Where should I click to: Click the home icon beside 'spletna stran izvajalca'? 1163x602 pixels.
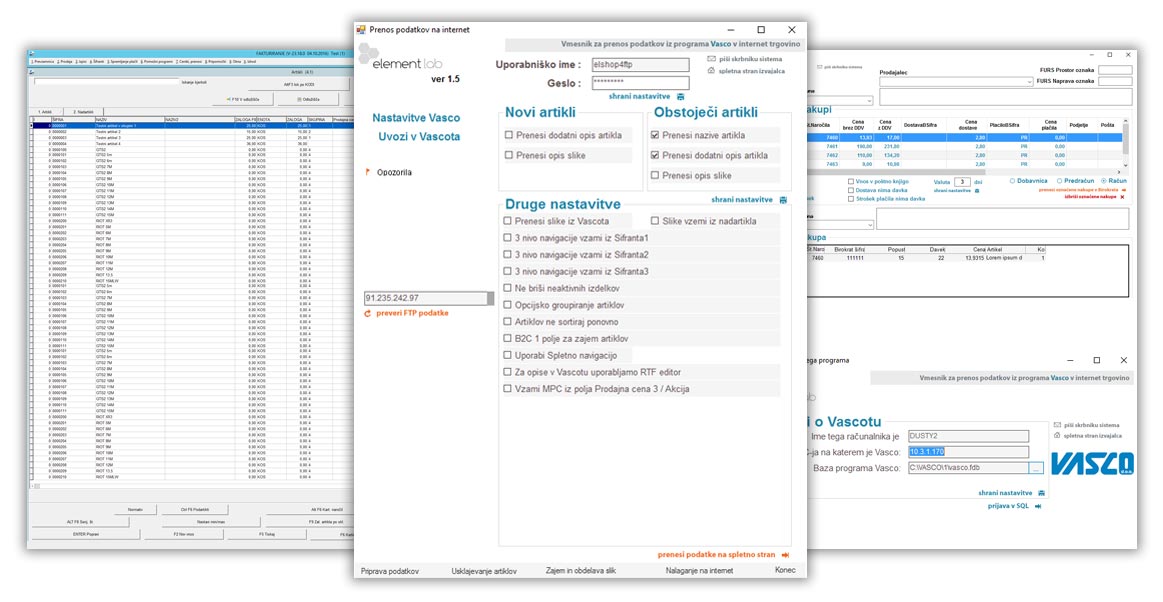711,70
